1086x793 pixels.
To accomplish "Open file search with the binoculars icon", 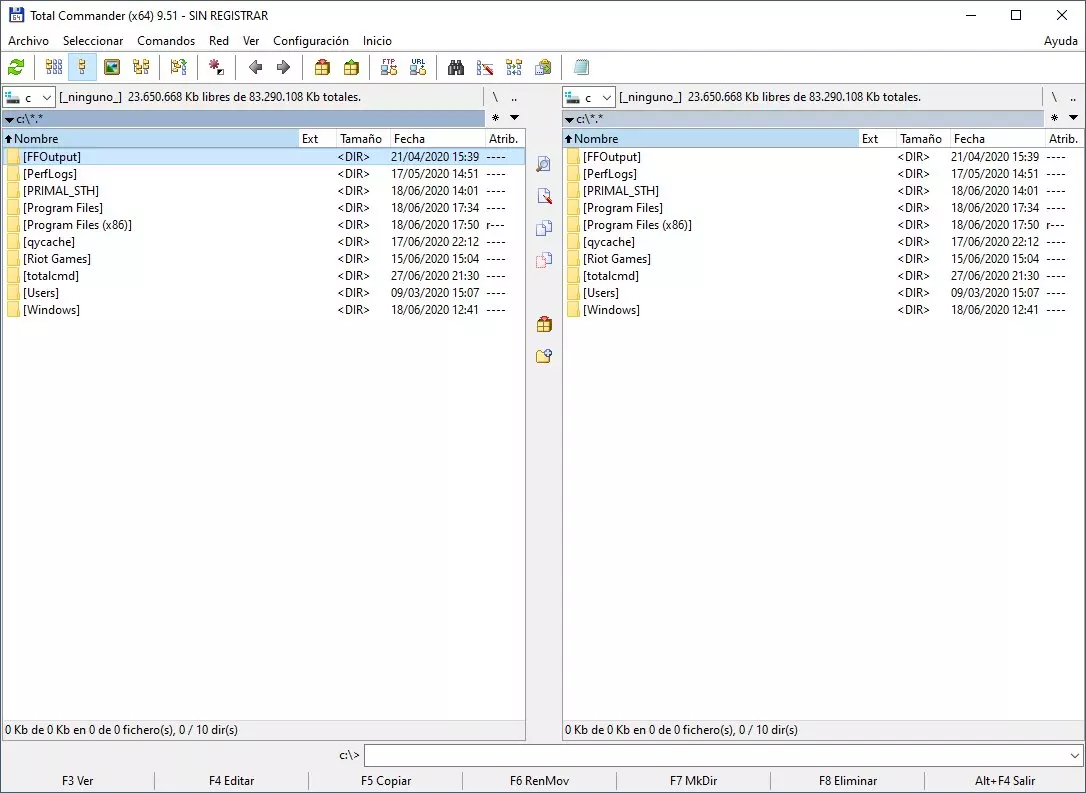I will 455,67.
